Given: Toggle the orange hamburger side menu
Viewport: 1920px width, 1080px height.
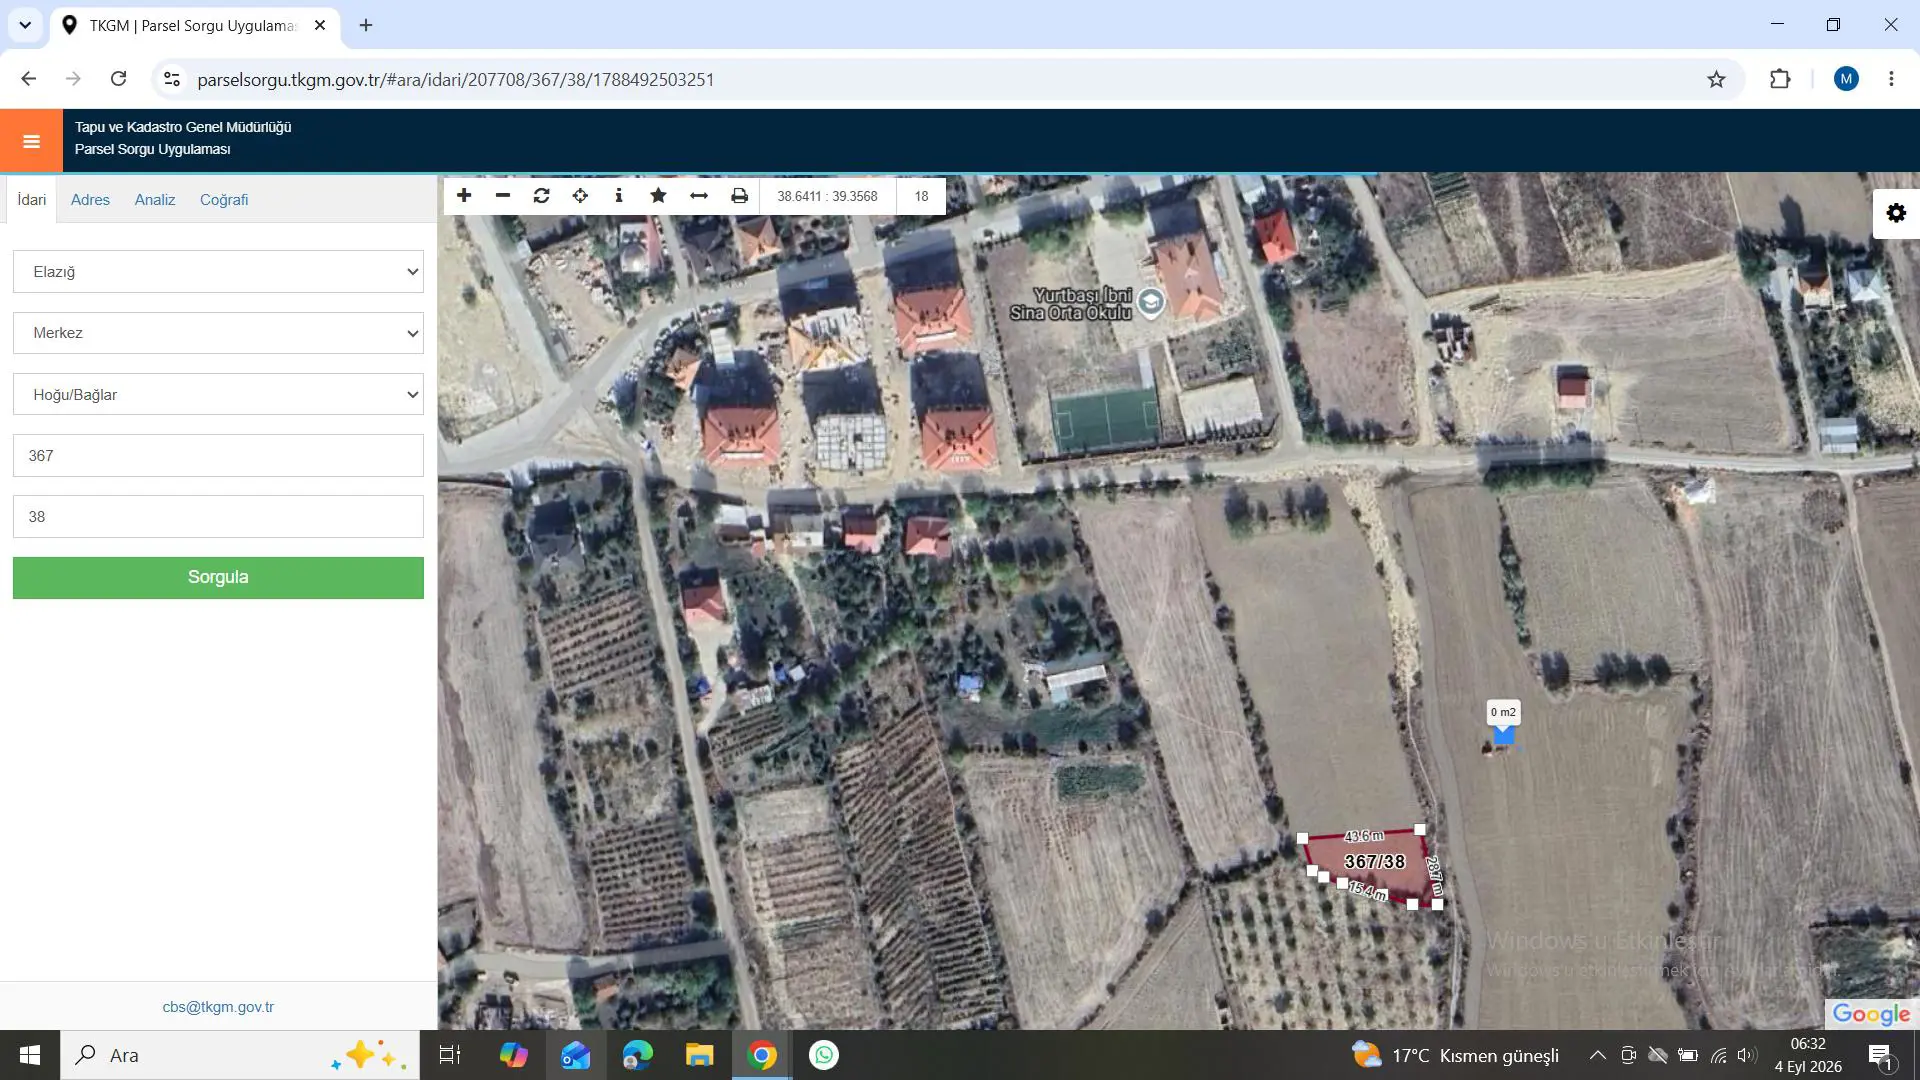Looking at the screenshot, I should [31, 141].
